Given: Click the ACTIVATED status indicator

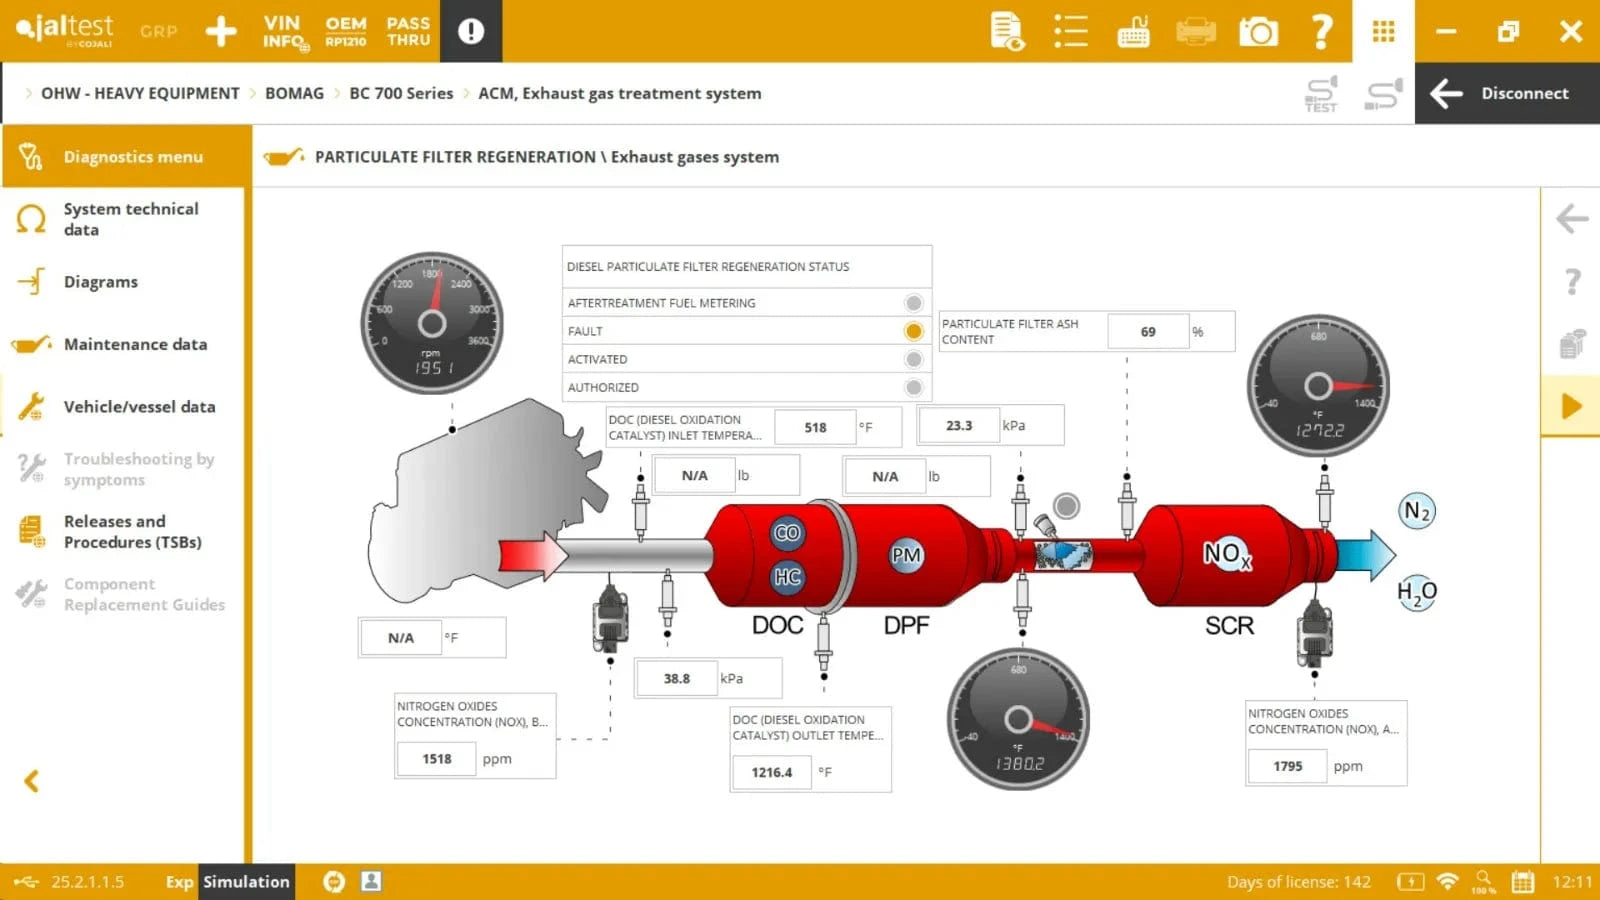Looking at the screenshot, I should coord(913,359).
